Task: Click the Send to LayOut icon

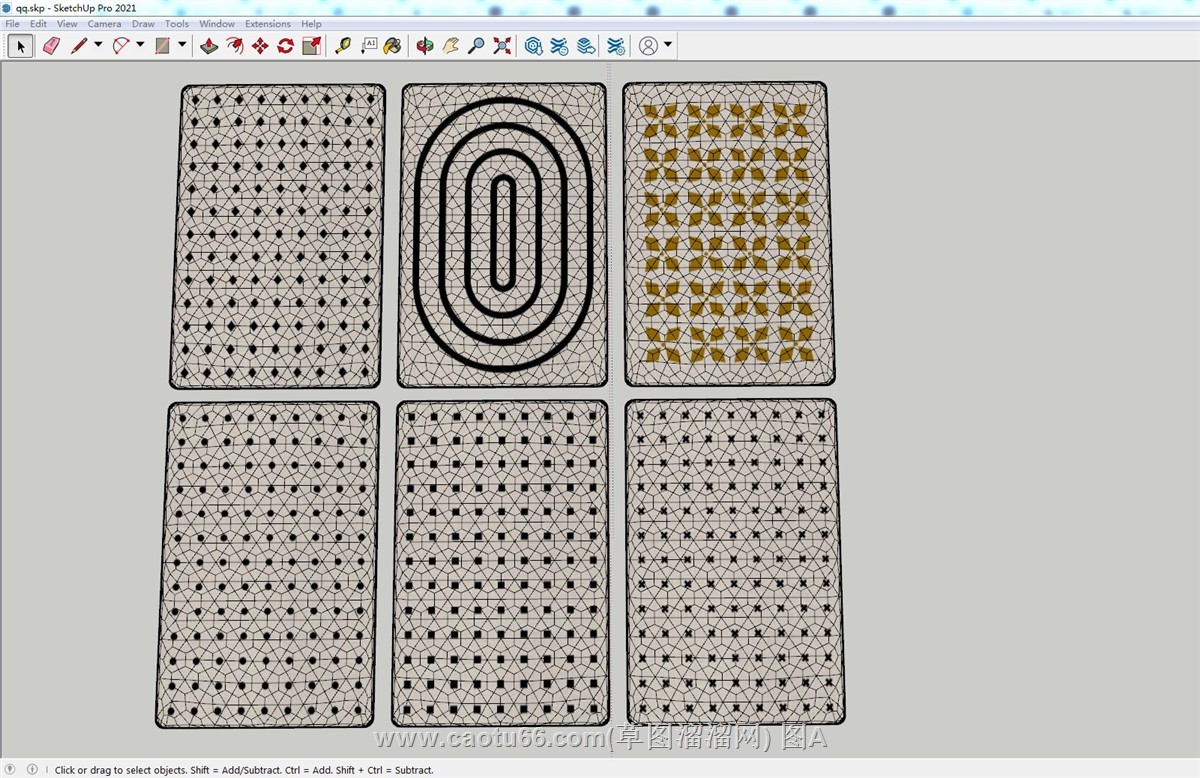Action: pos(586,46)
